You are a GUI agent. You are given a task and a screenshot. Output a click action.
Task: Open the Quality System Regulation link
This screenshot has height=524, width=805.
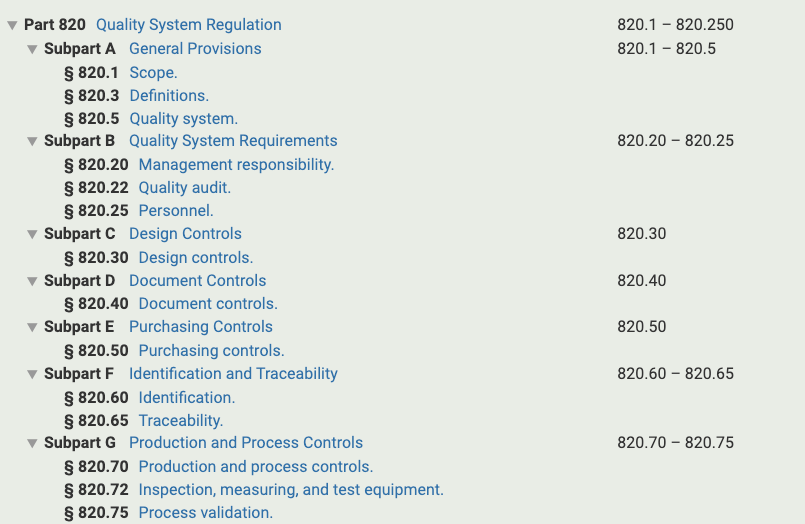tap(188, 25)
